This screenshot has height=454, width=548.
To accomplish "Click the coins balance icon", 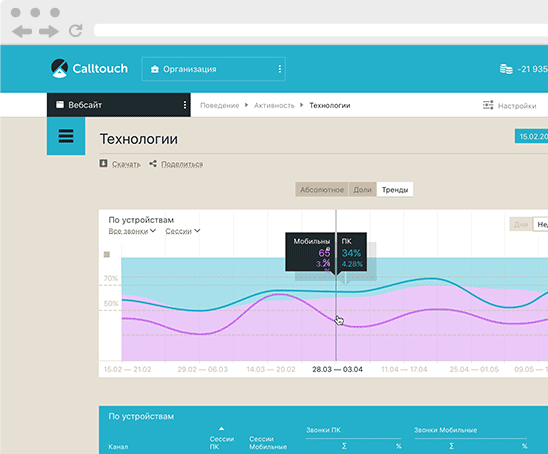I will [x=506, y=69].
